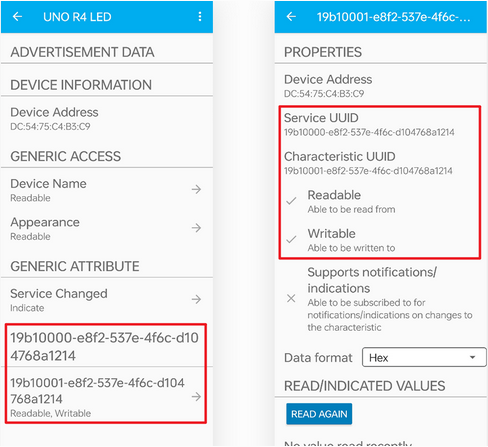Tap the Writable checkmark indicator
Image resolution: width=488 pixels, height=447 pixels.
click(x=291, y=239)
